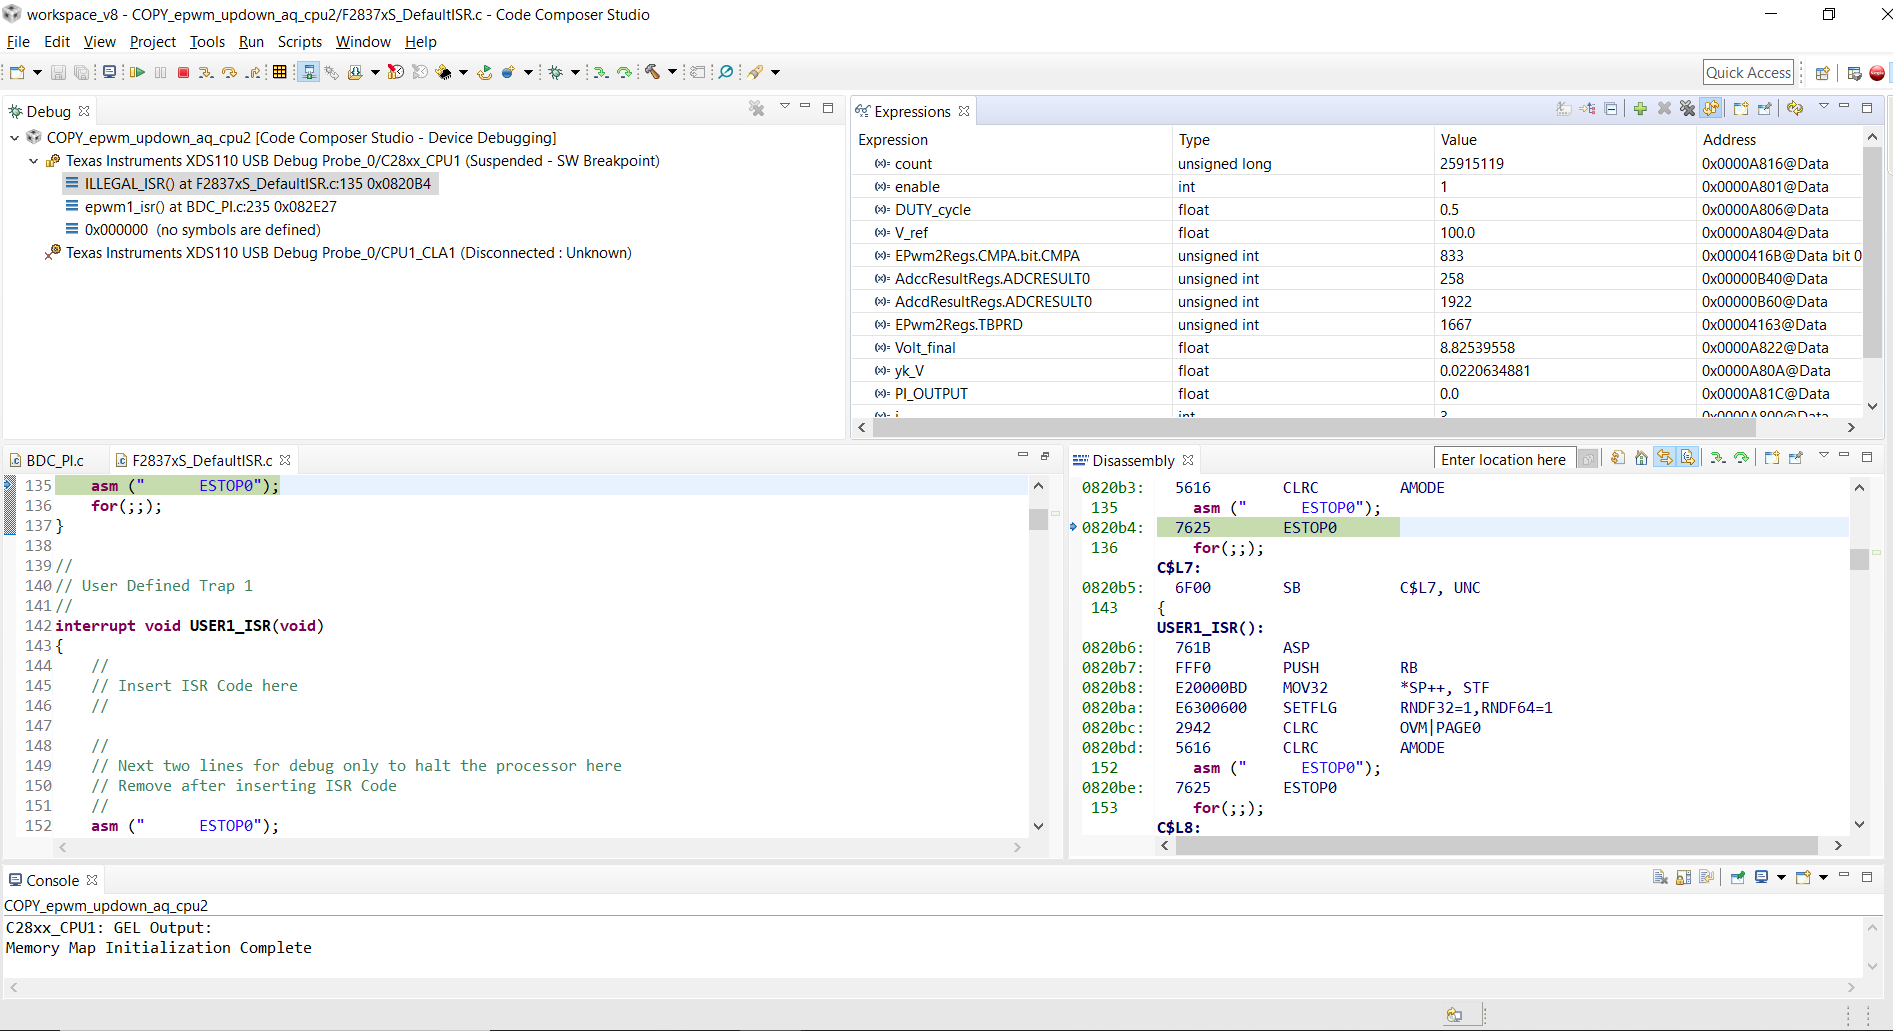Image resolution: width=1893 pixels, height=1031 pixels.
Task: Click the red Terminate button in toolbar
Action: [x=183, y=72]
